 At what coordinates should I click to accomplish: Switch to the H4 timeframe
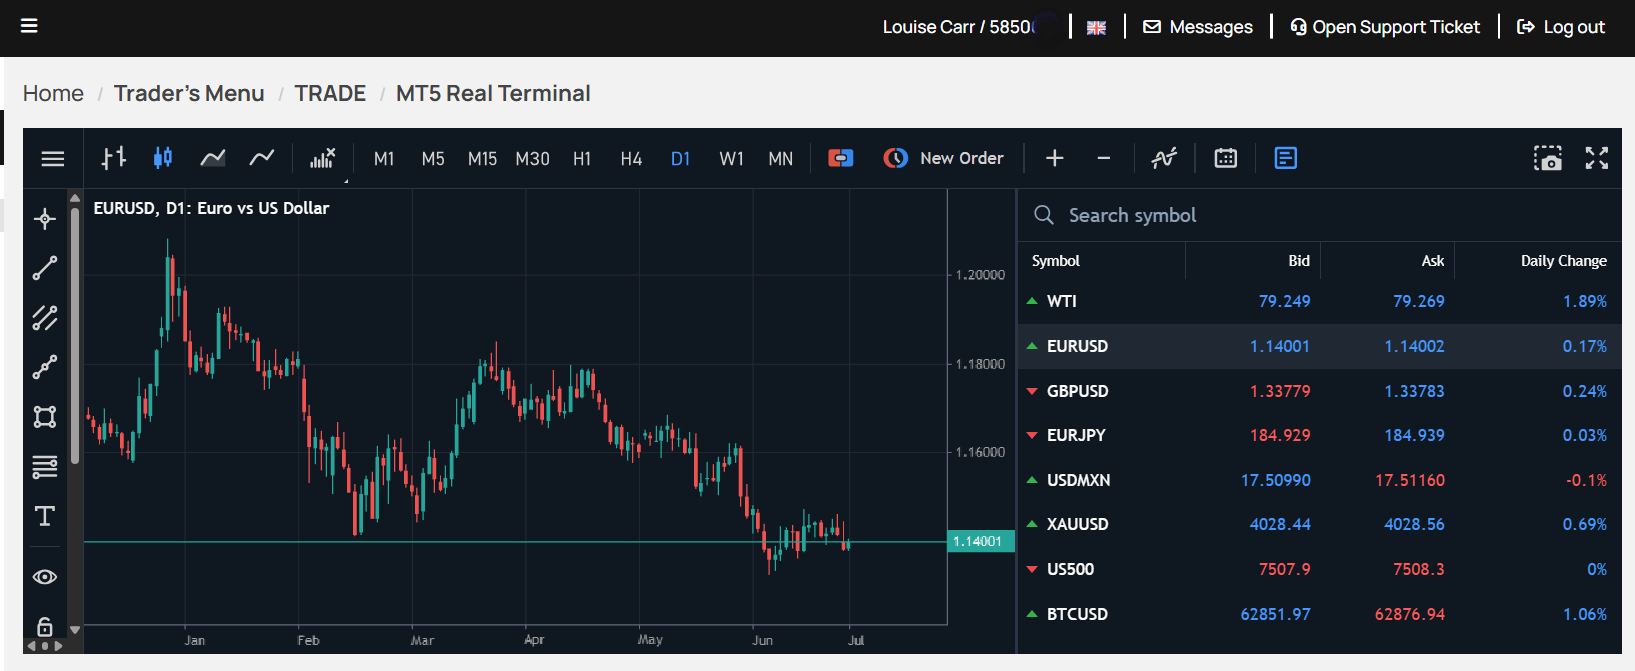tap(631, 159)
